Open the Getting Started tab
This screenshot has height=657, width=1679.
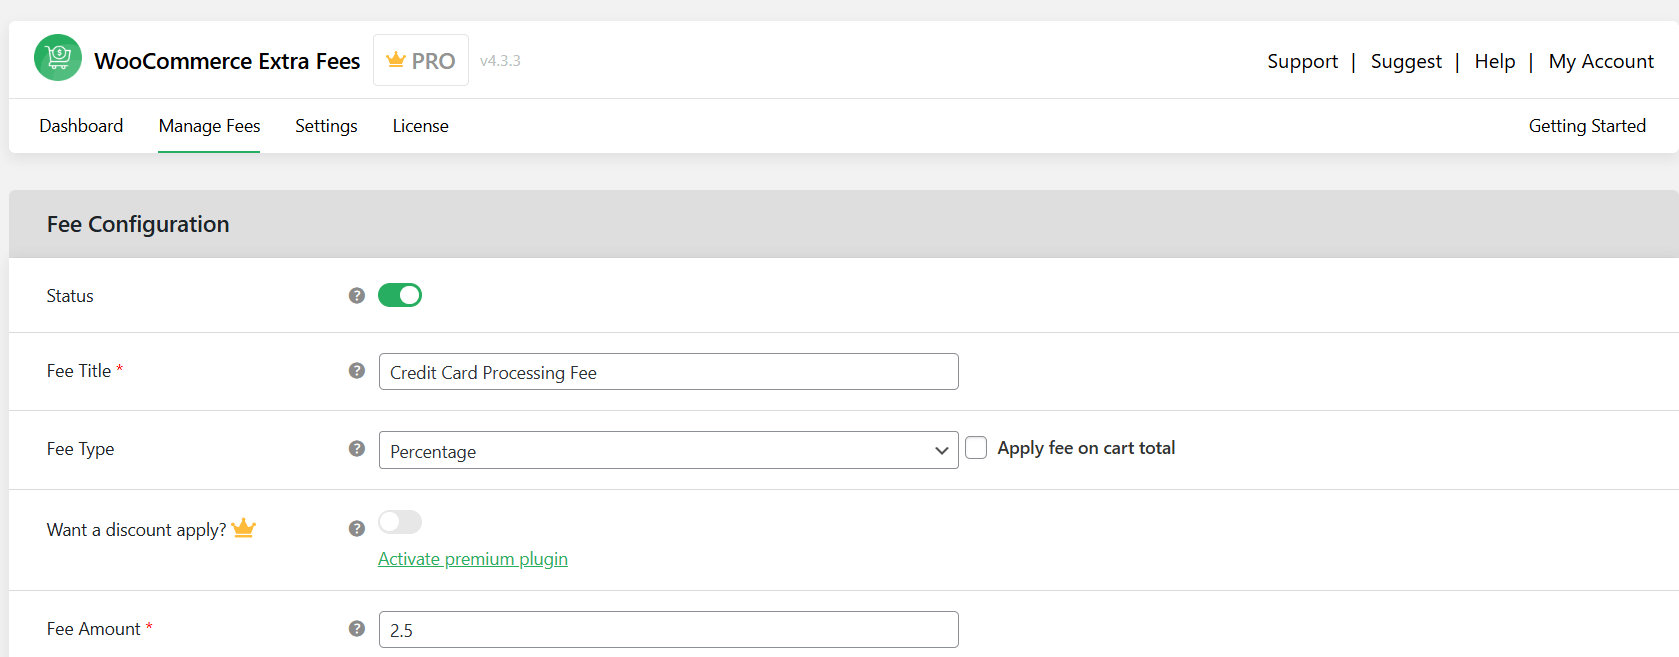[1587, 126]
